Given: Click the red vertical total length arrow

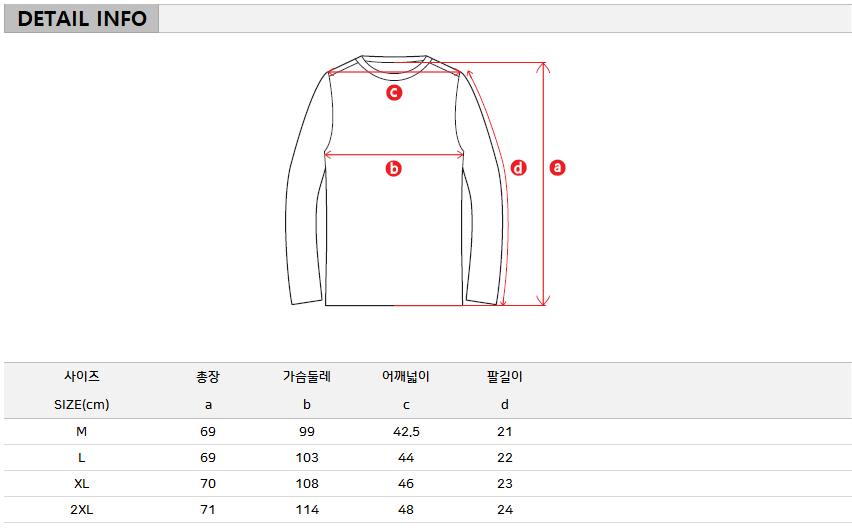Looking at the screenshot, I should point(543,184).
